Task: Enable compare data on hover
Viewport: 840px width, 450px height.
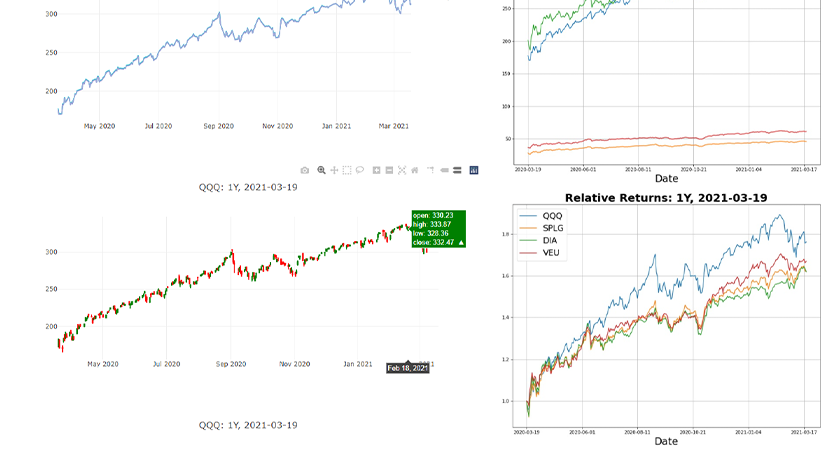Action: (457, 170)
